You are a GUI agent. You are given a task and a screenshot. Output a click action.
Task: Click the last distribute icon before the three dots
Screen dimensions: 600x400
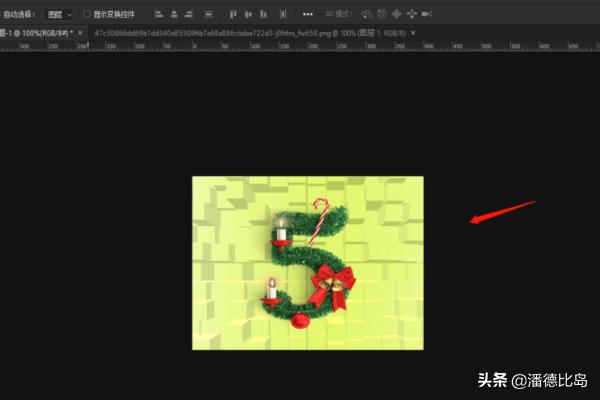point(283,14)
